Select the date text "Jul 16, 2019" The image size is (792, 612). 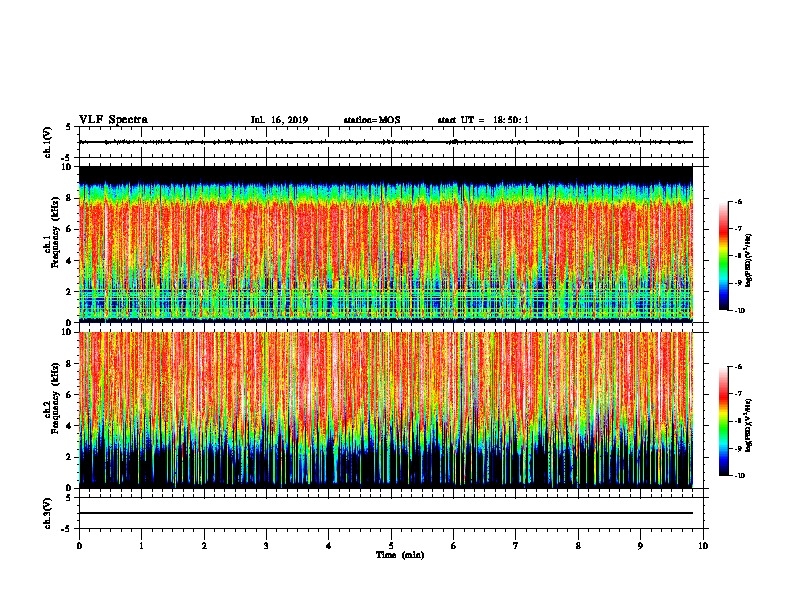(279, 120)
